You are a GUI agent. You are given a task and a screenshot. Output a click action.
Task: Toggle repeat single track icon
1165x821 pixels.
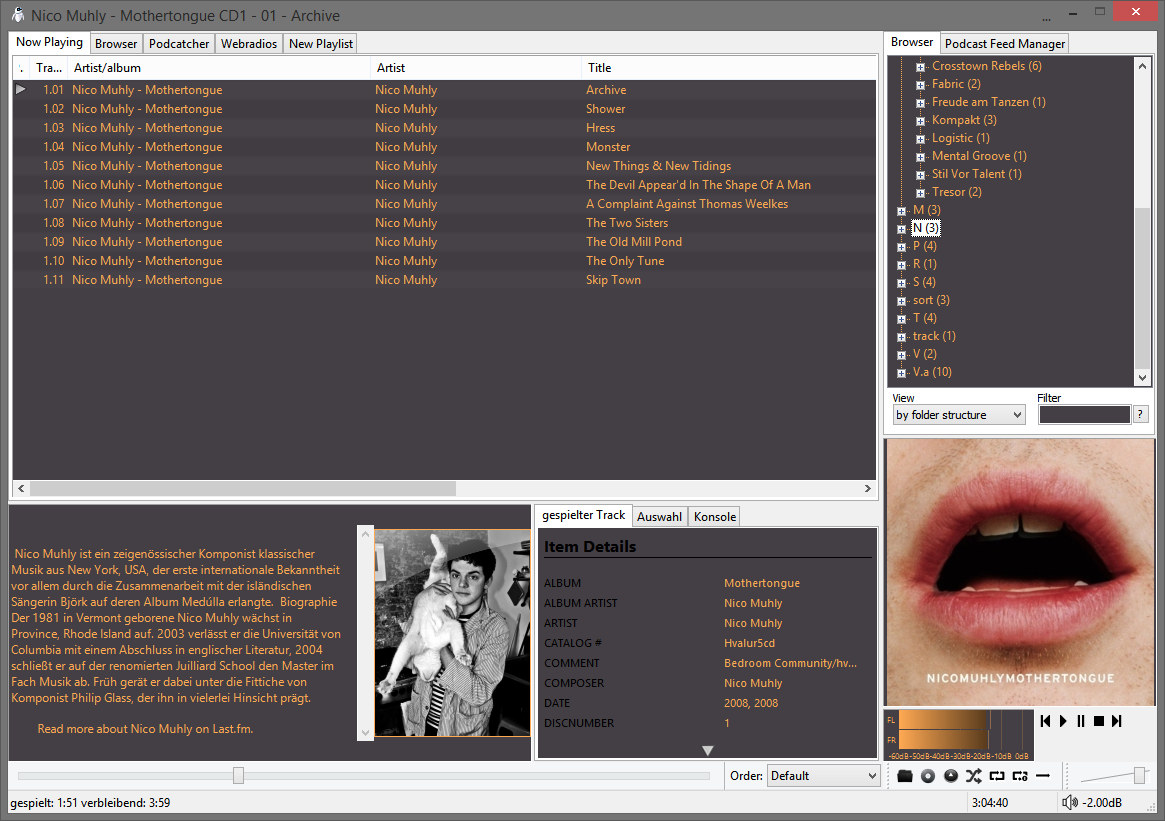click(x=1020, y=776)
